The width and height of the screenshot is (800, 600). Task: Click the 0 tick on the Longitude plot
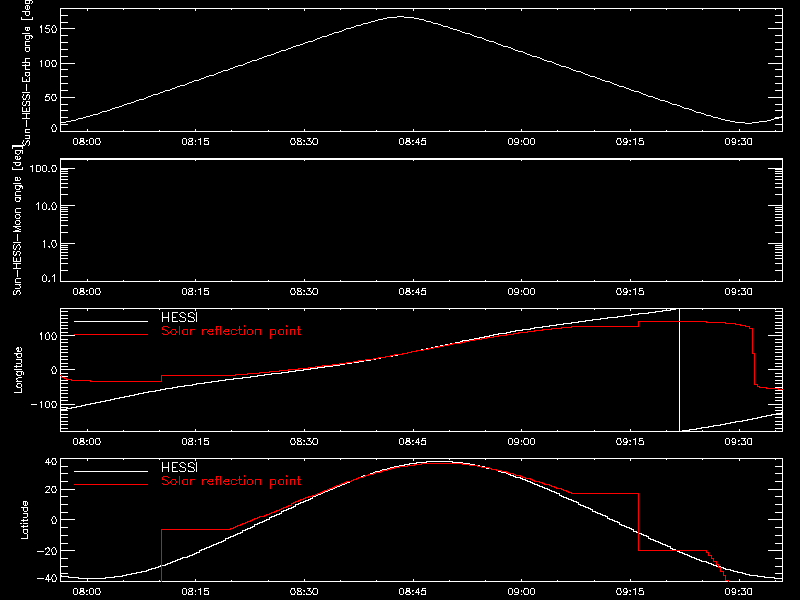pos(54,370)
